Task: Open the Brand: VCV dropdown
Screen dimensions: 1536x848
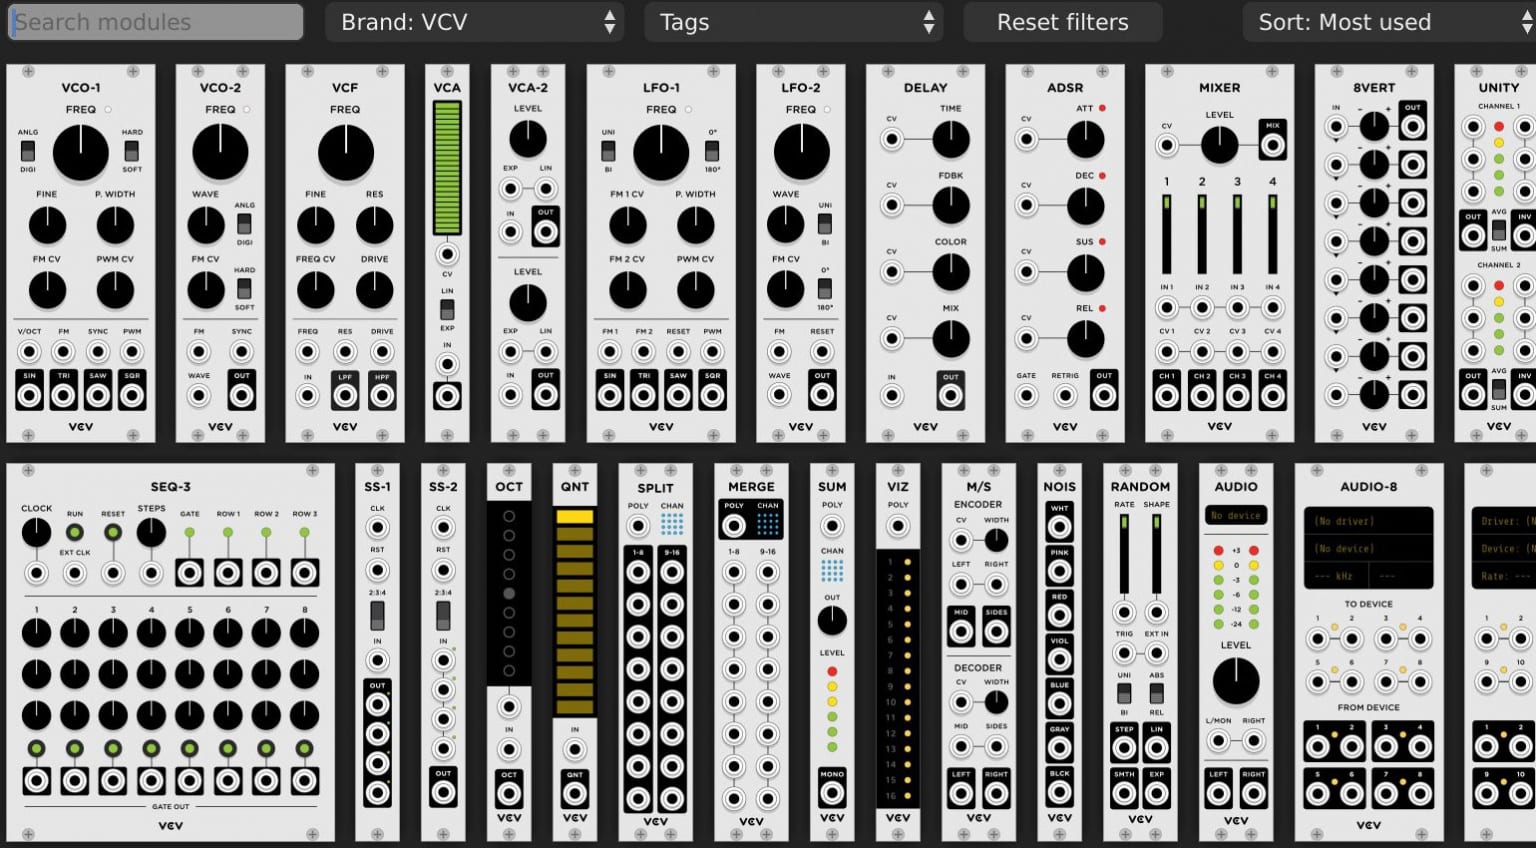Action: coord(475,21)
